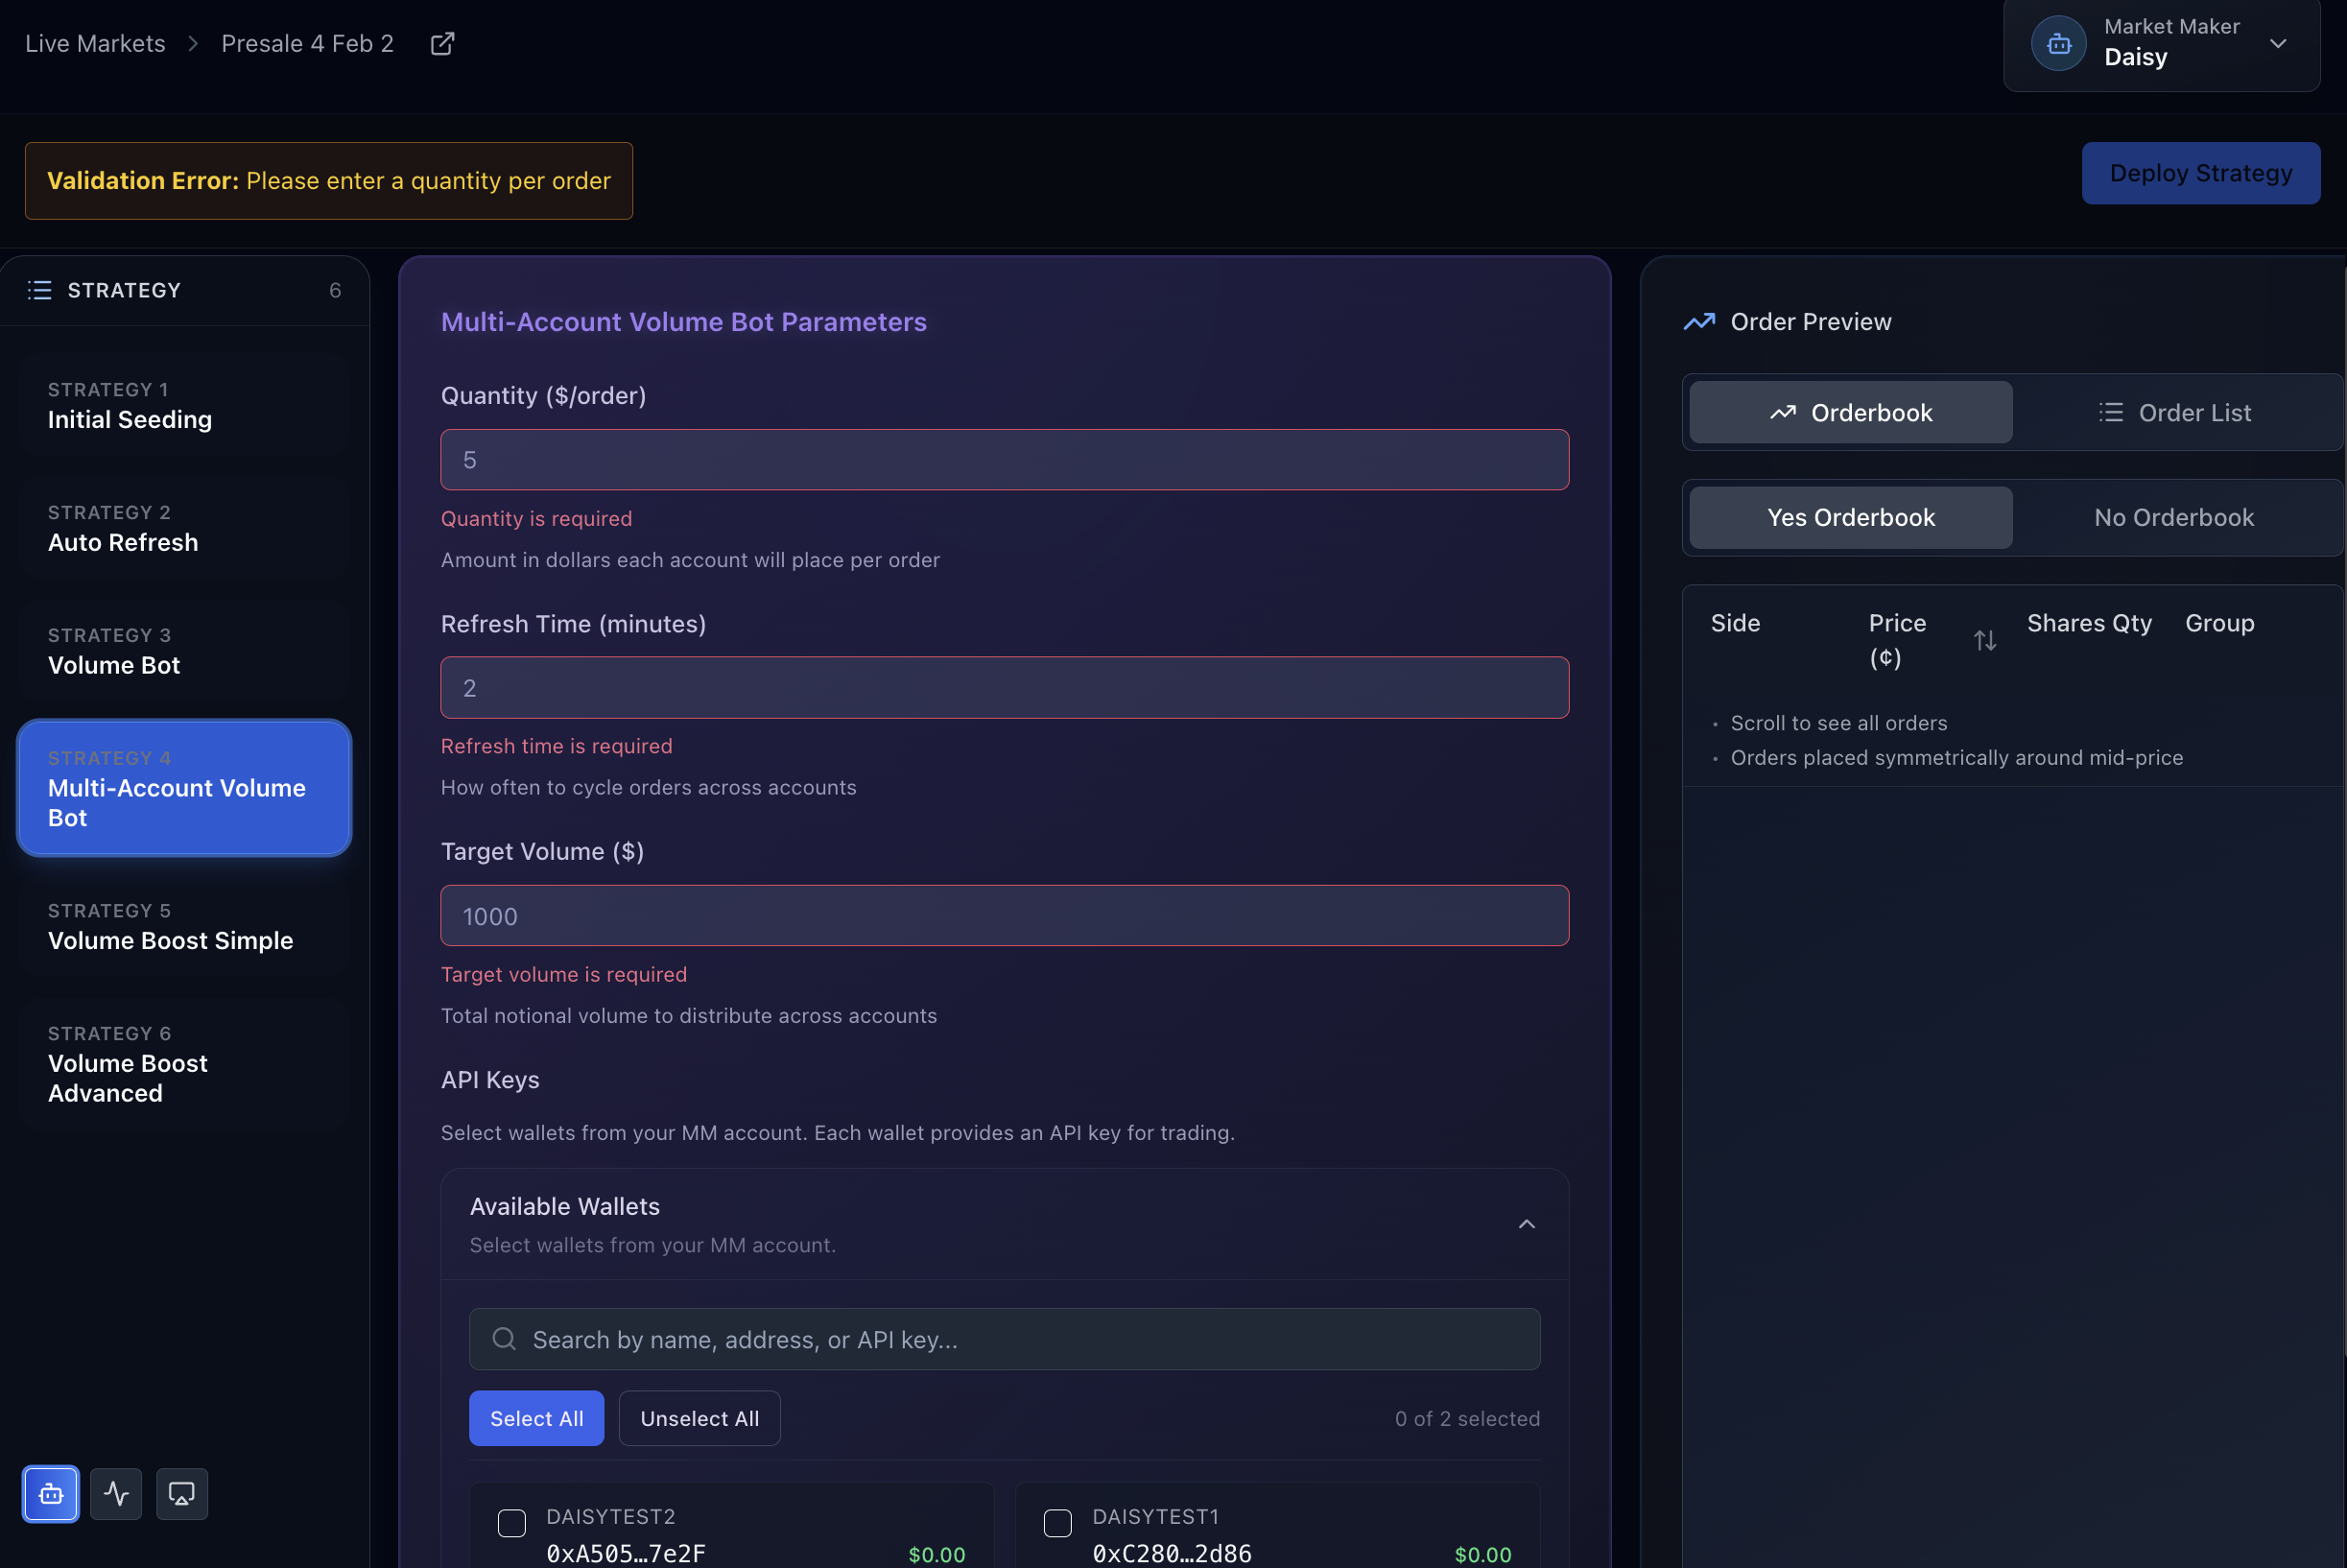Check the DAISYTEST1 wallet checkbox

click(1057, 1523)
